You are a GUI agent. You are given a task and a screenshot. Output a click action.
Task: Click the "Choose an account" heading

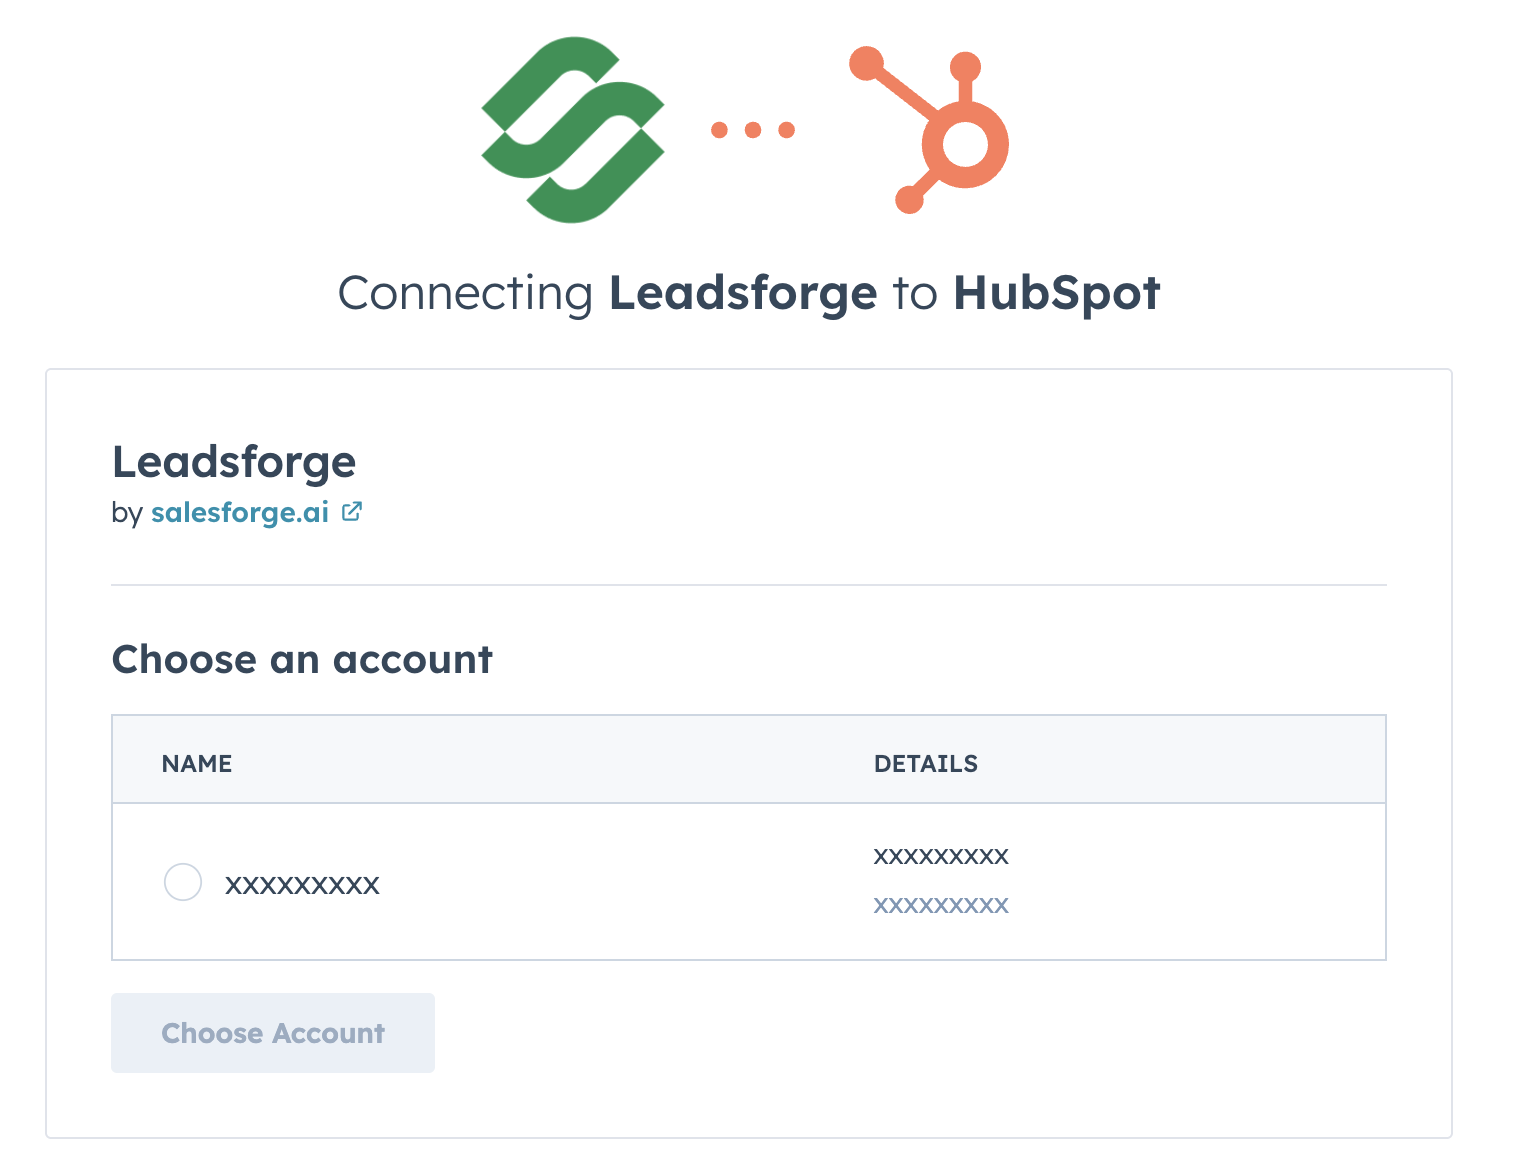point(302,660)
